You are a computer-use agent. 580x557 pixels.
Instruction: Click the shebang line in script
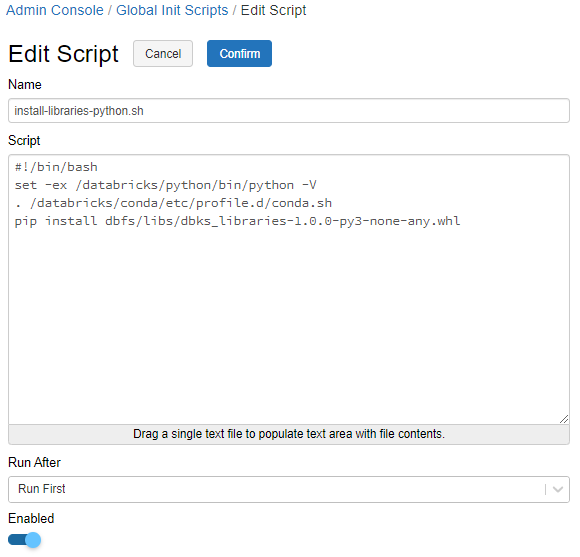click(56, 167)
